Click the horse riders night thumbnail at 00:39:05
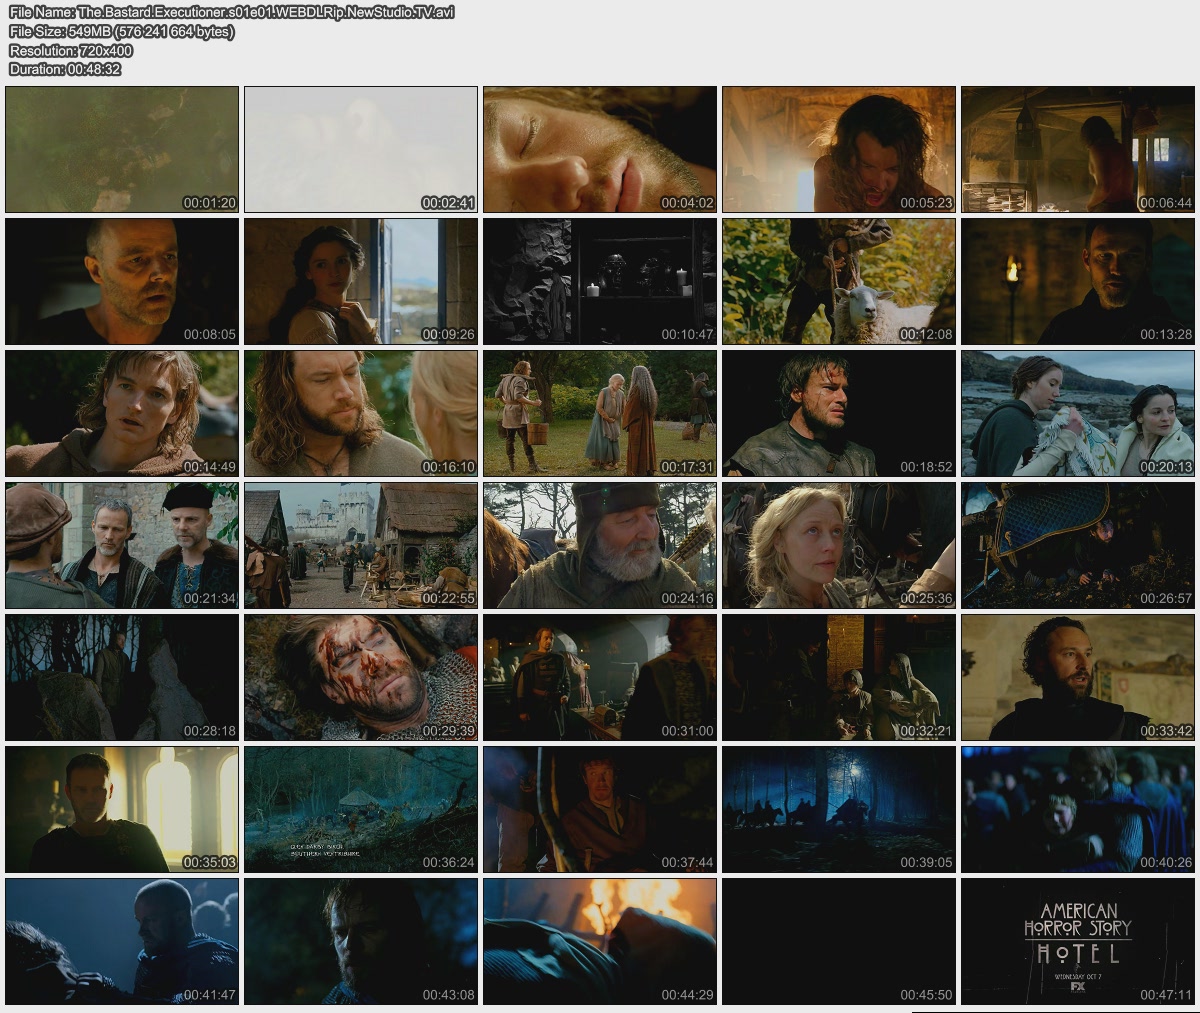Image resolution: width=1200 pixels, height=1013 pixels. pyautogui.click(x=839, y=810)
